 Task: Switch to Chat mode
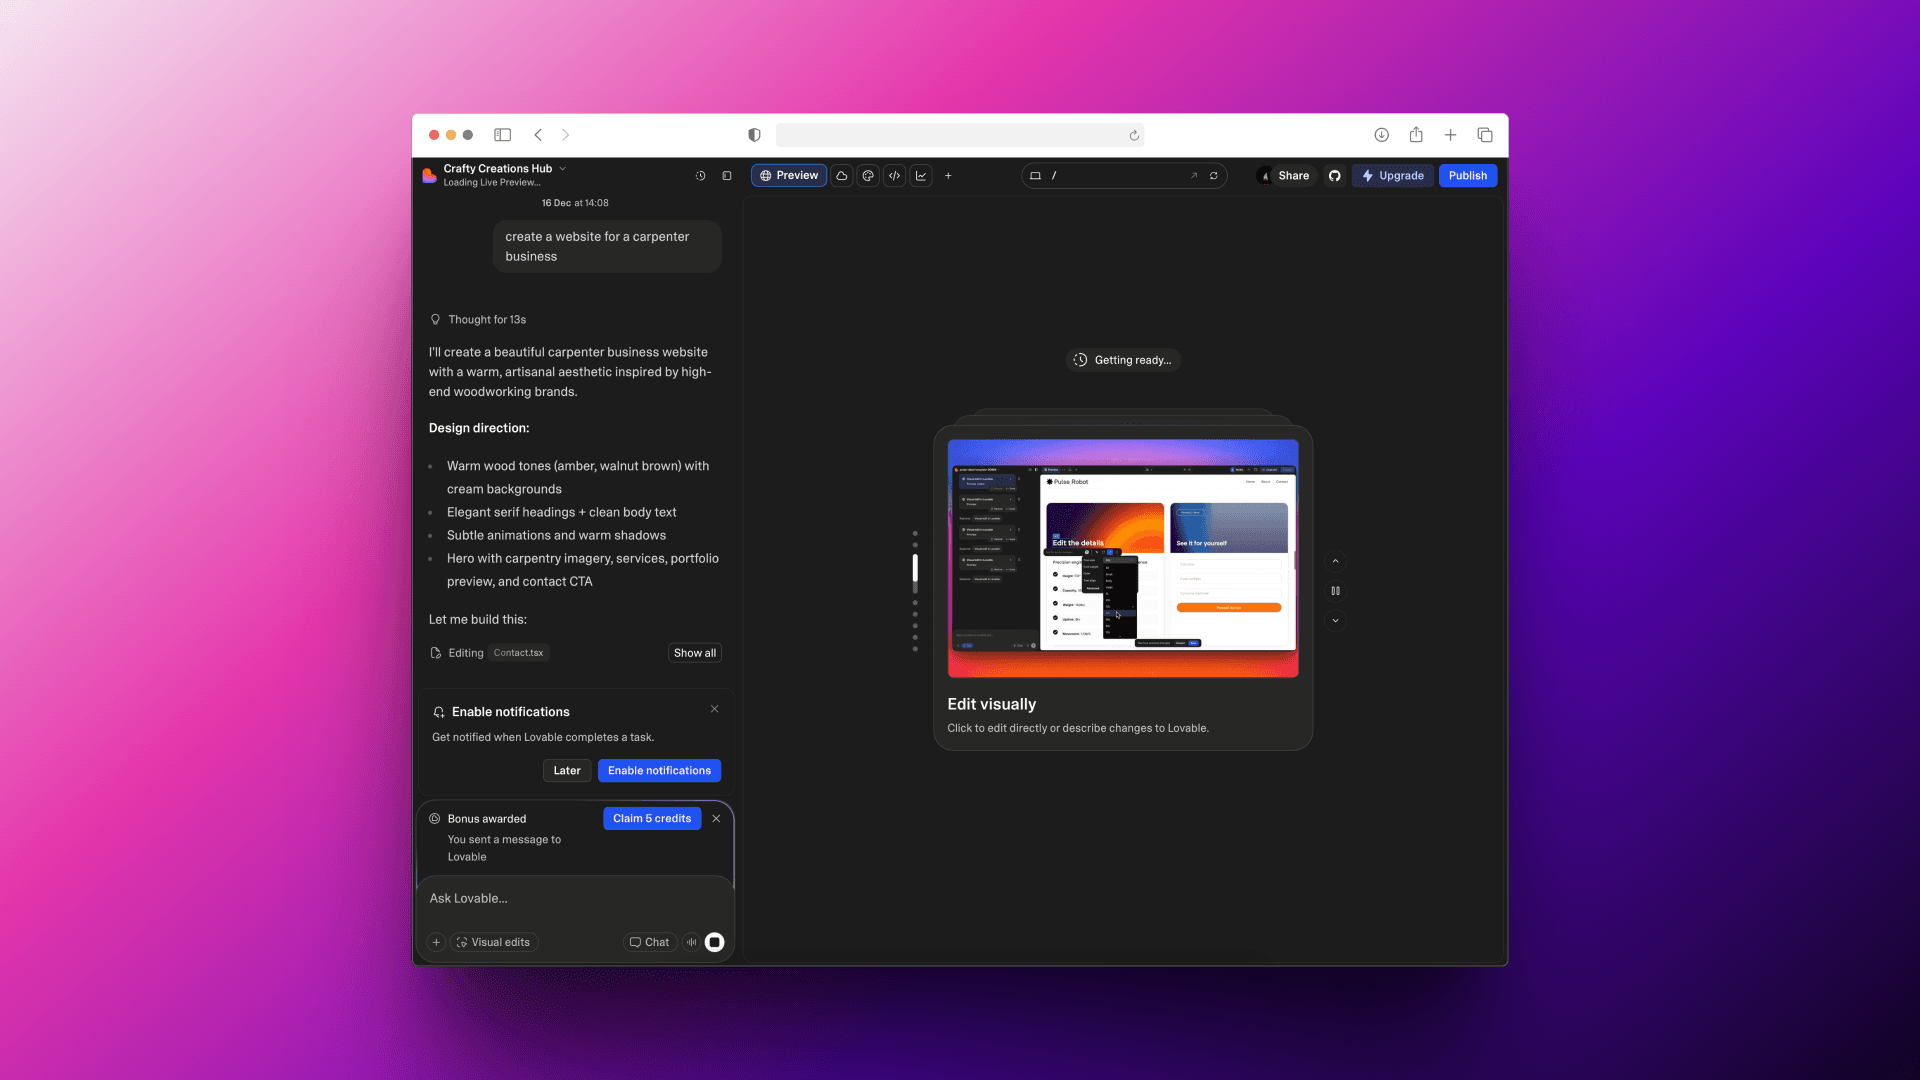click(x=650, y=942)
